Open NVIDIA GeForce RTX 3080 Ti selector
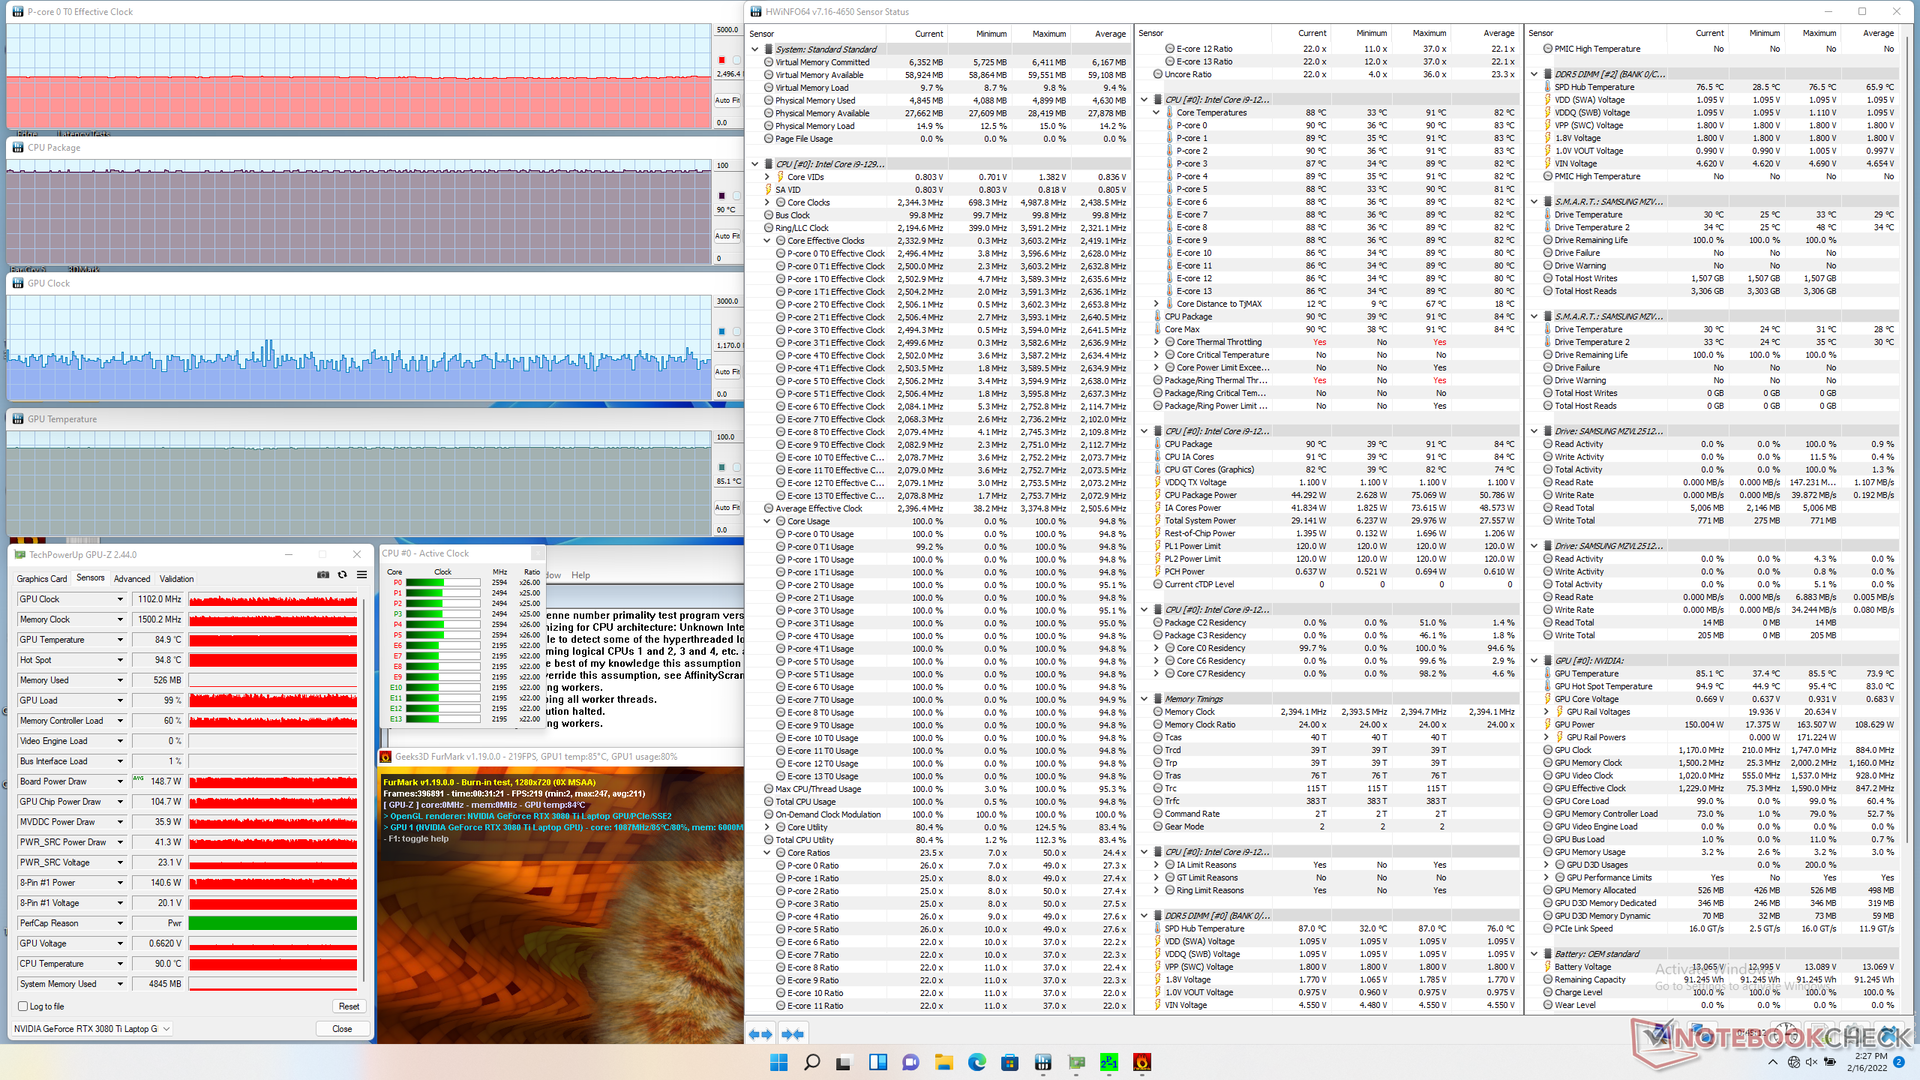The height and width of the screenshot is (1080, 1920). click(x=92, y=1028)
